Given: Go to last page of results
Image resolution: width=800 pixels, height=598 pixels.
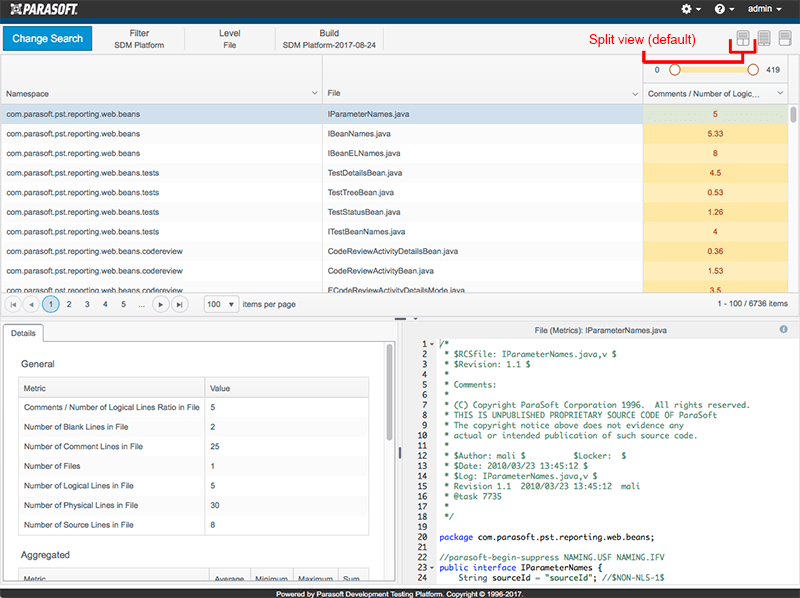Looking at the screenshot, I should coord(179,305).
